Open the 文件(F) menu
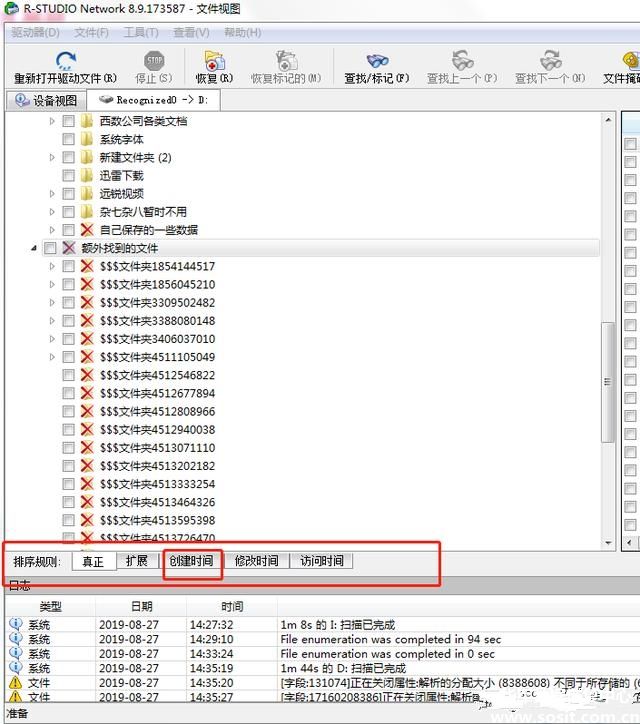This screenshot has width=640, height=724. (91, 32)
